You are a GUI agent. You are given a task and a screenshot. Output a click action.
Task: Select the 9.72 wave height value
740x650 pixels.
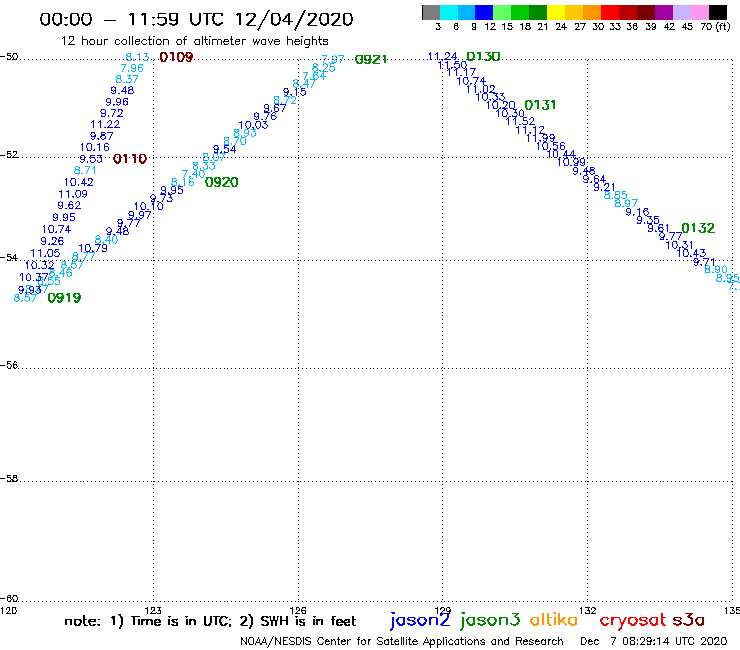111,113
